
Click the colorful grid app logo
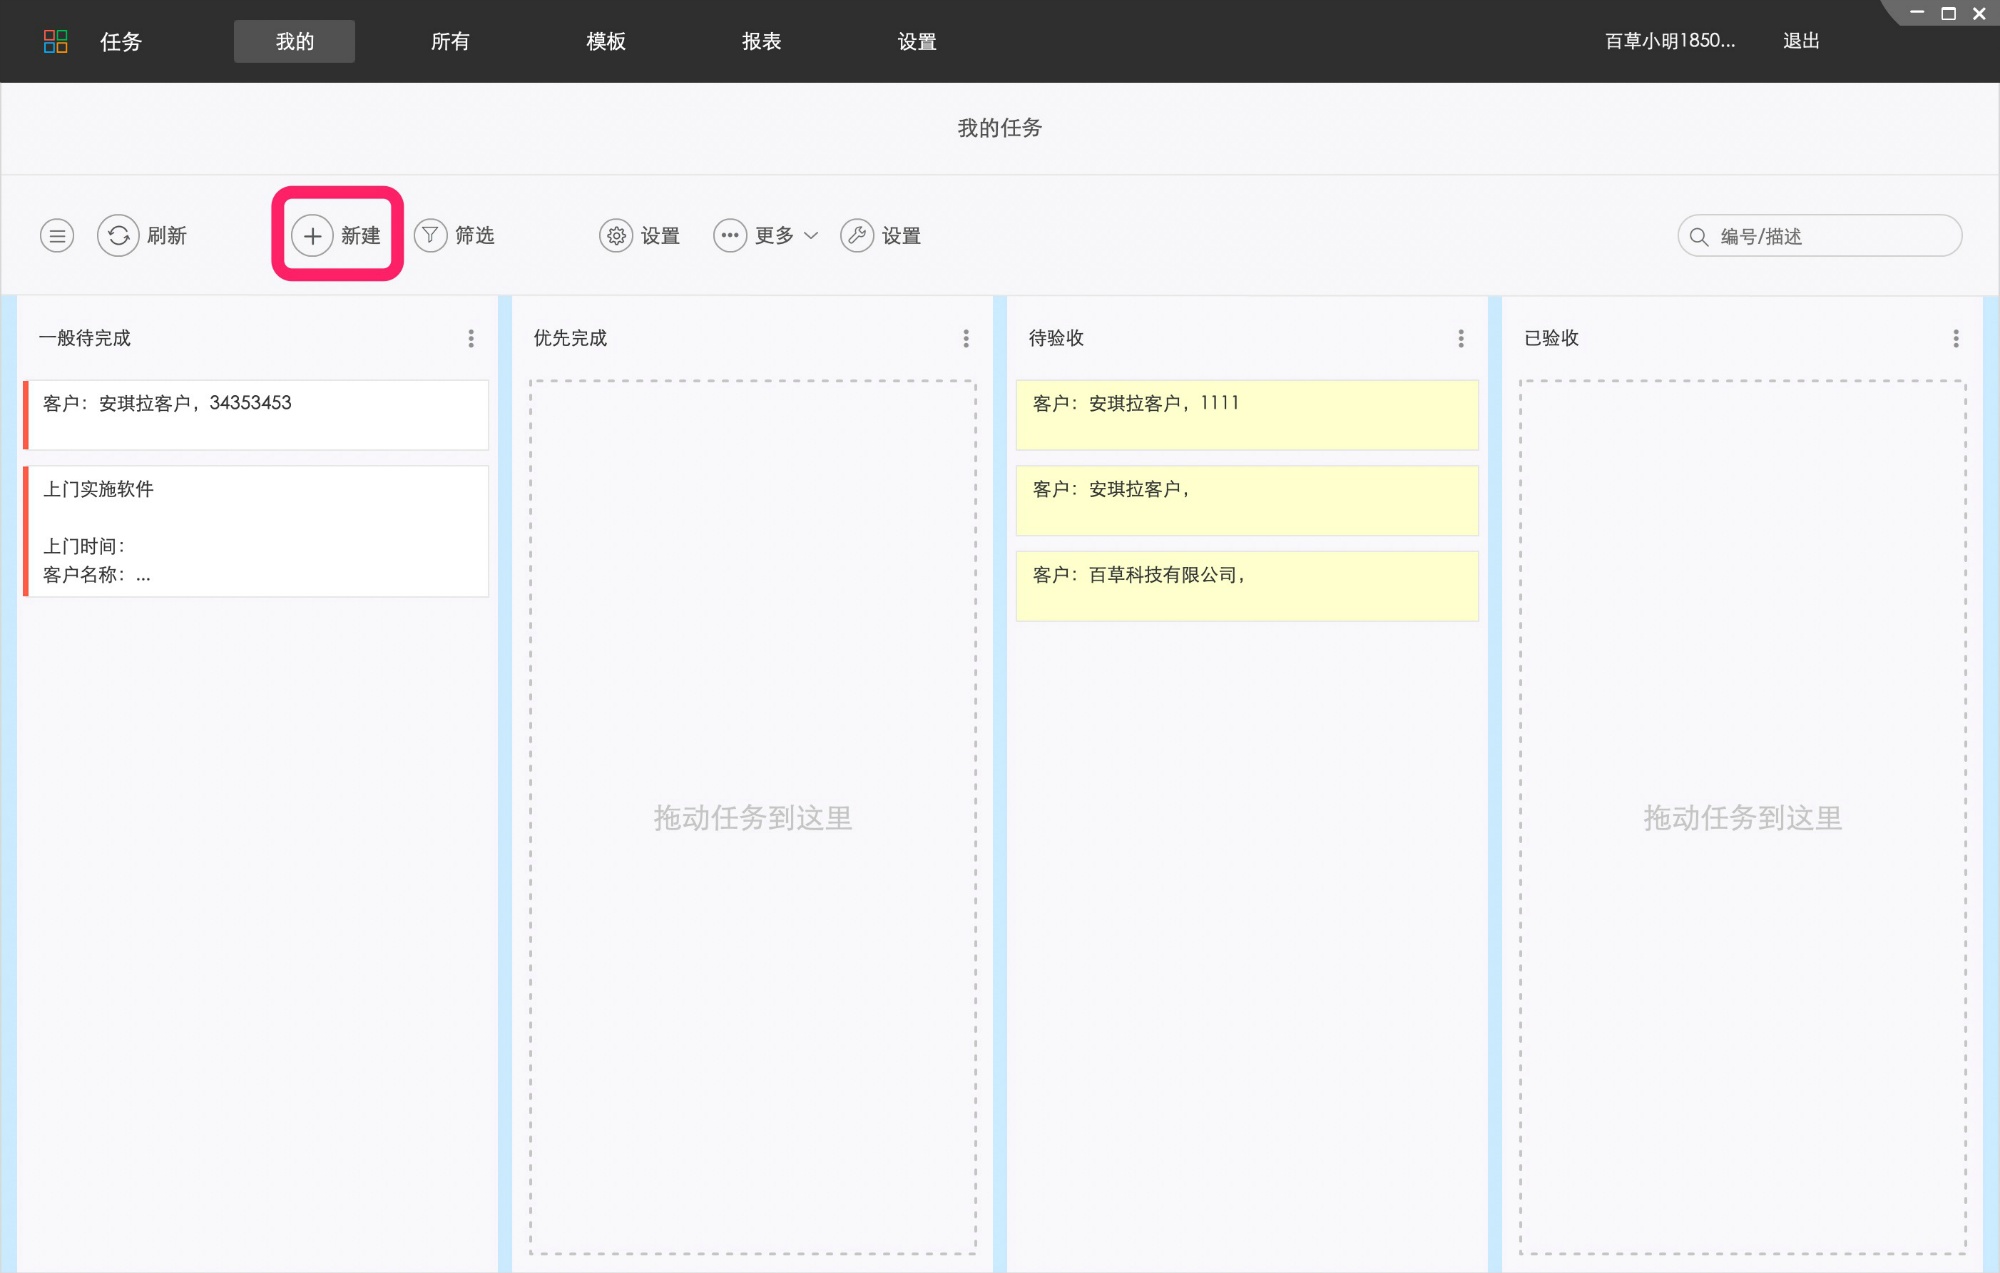(x=55, y=41)
